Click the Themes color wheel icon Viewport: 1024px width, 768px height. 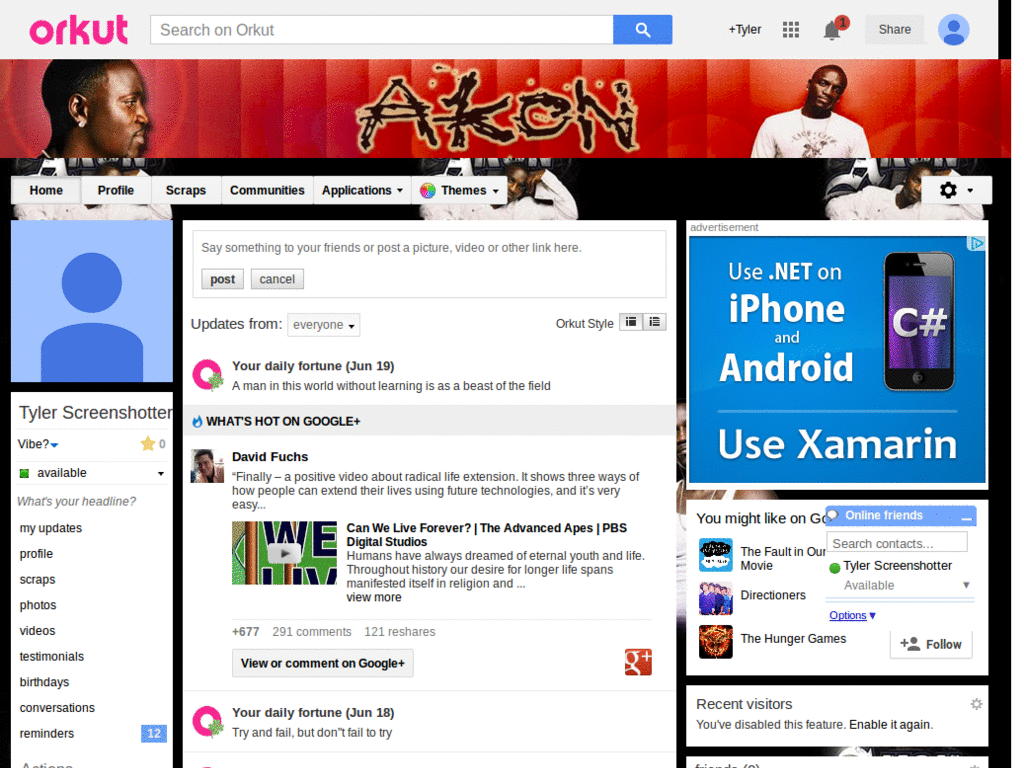[x=427, y=191]
